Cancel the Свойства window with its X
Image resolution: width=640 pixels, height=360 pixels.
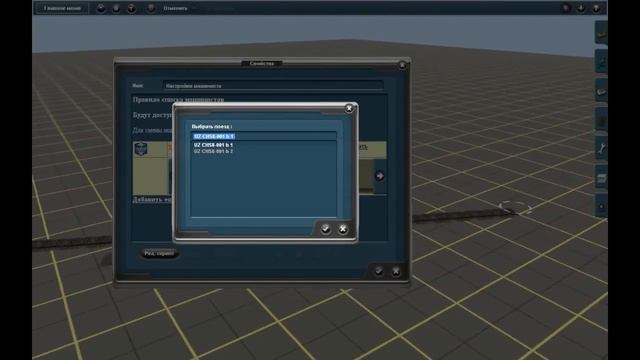(x=396, y=271)
